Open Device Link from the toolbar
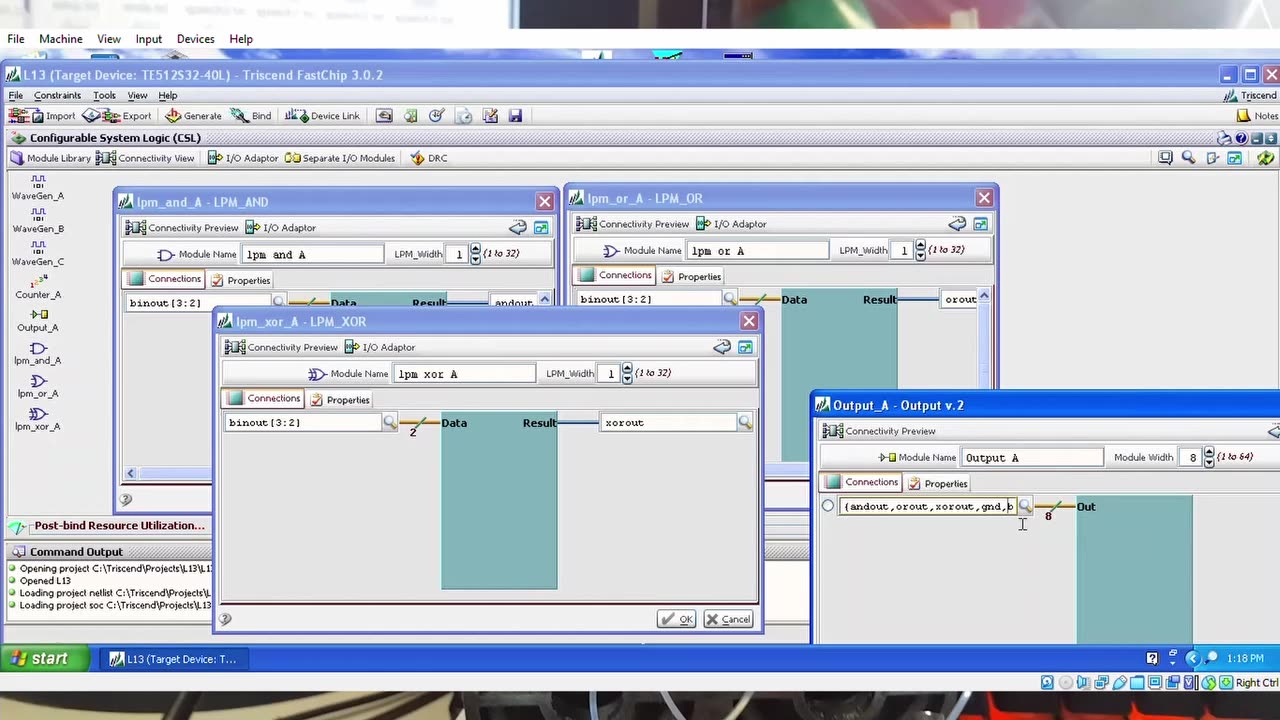The width and height of the screenshot is (1280, 720). [322, 116]
